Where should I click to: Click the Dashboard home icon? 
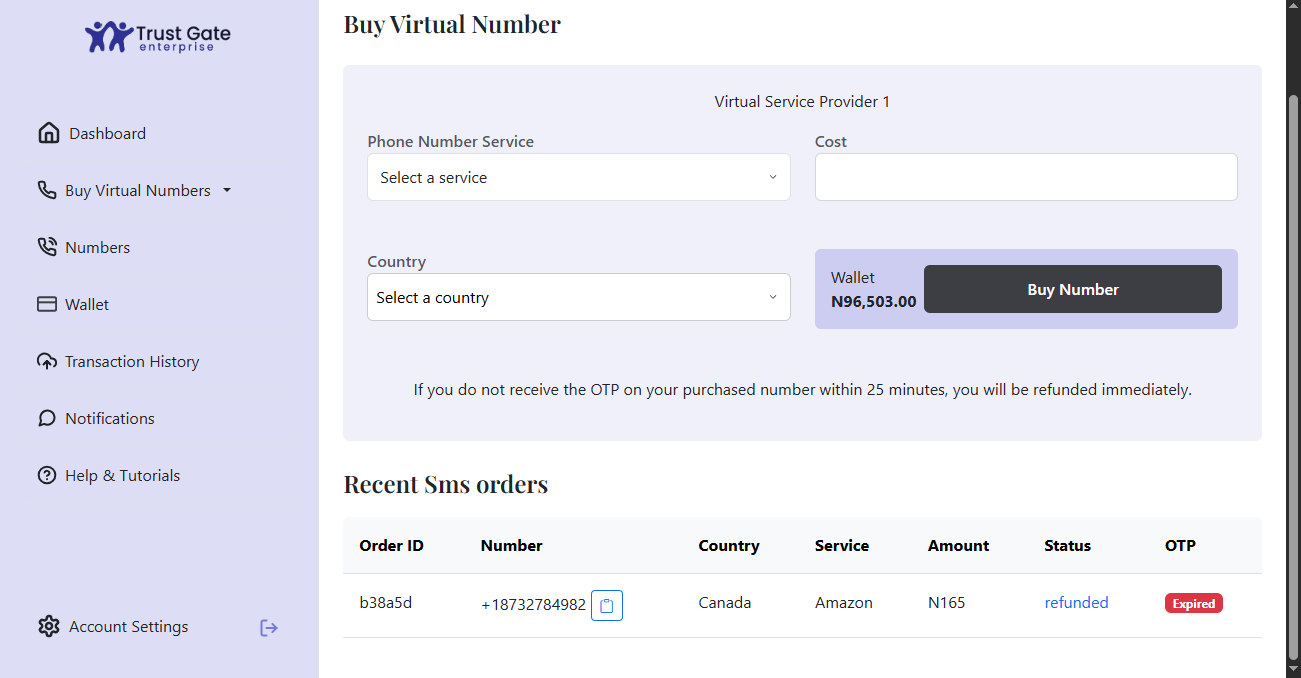[48, 133]
